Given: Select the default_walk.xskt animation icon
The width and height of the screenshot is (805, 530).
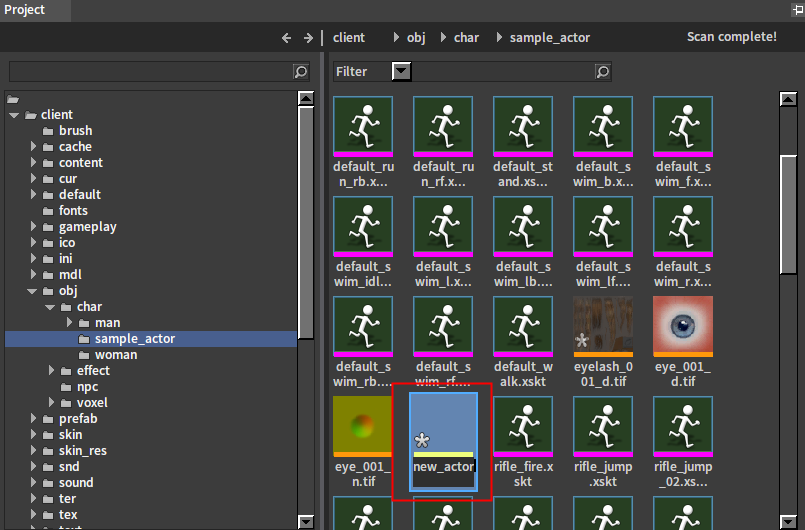Looking at the screenshot, I should tap(523, 326).
